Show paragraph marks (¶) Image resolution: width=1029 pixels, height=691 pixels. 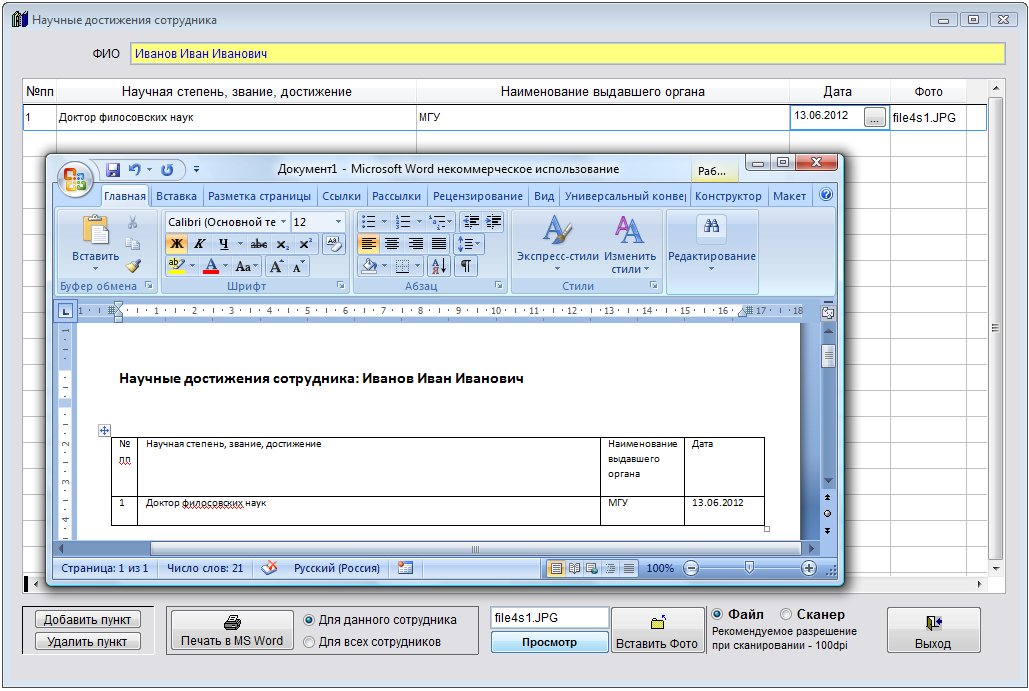point(465,266)
